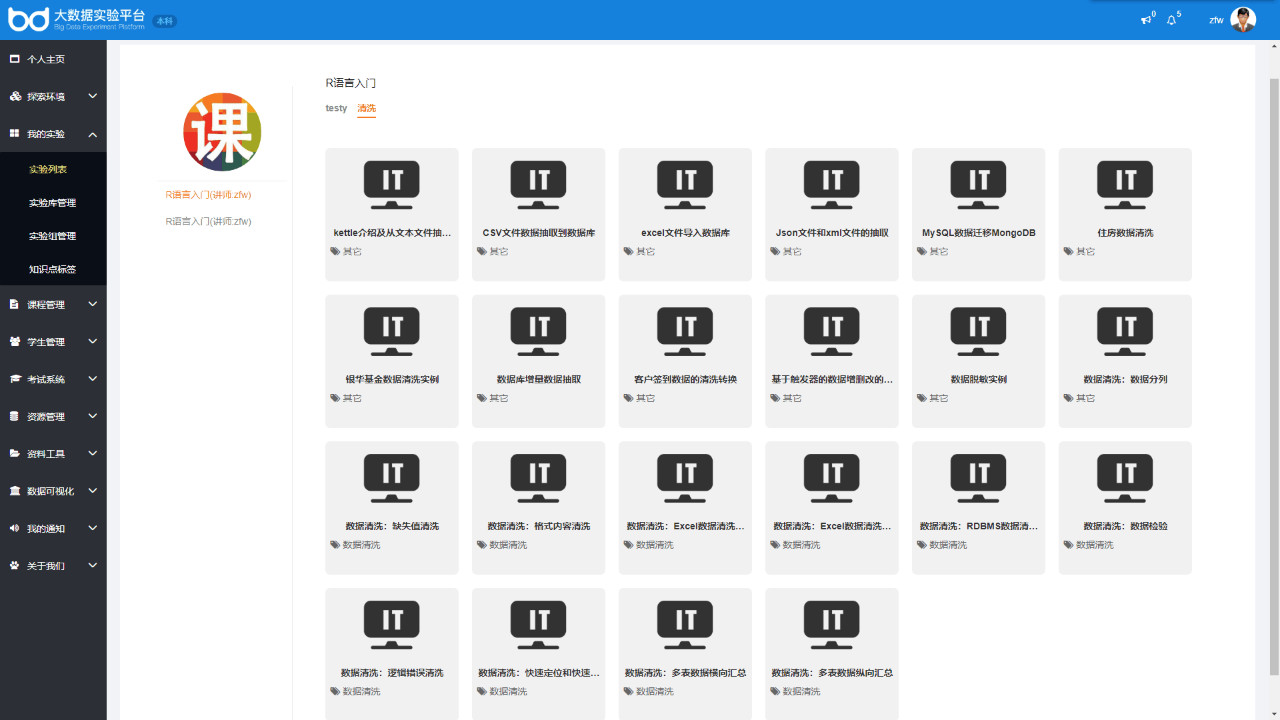Select the 清洗 tab
The width and height of the screenshot is (1280, 720).
pos(366,108)
